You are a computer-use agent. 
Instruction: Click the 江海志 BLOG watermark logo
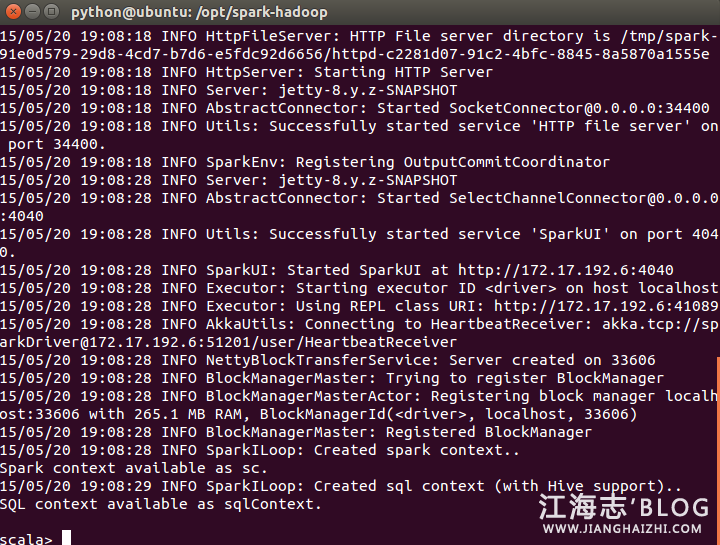(623, 506)
